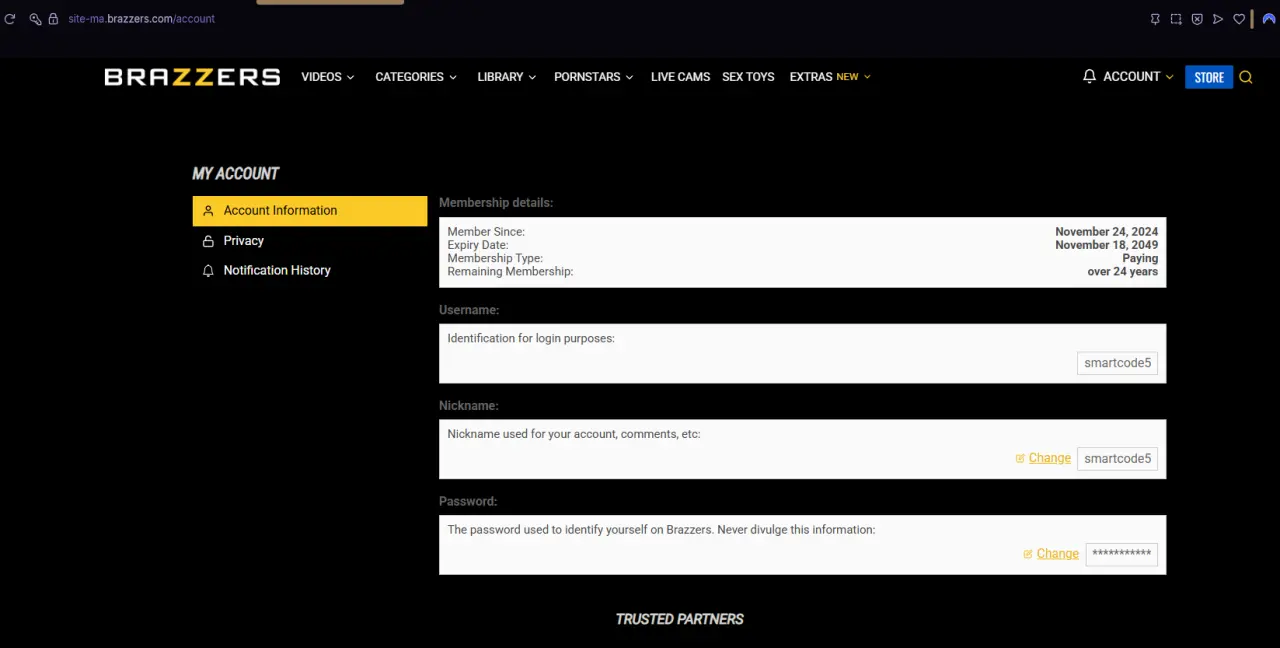Open saved passwords via the key icon
The height and width of the screenshot is (648, 1280).
tap(35, 18)
